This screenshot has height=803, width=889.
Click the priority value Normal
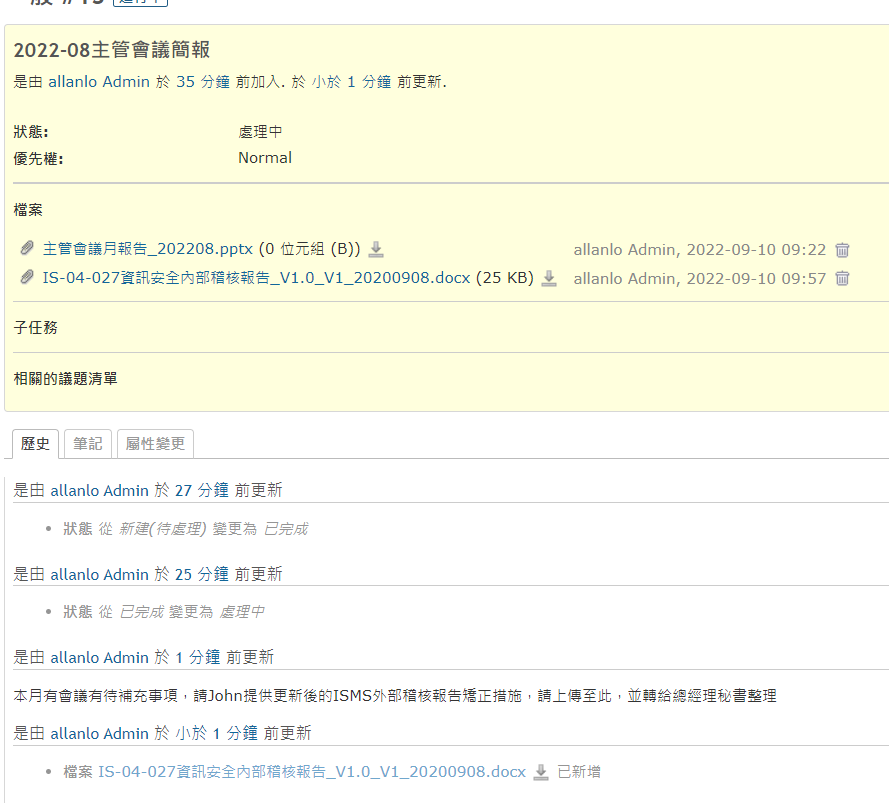tap(265, 158)
